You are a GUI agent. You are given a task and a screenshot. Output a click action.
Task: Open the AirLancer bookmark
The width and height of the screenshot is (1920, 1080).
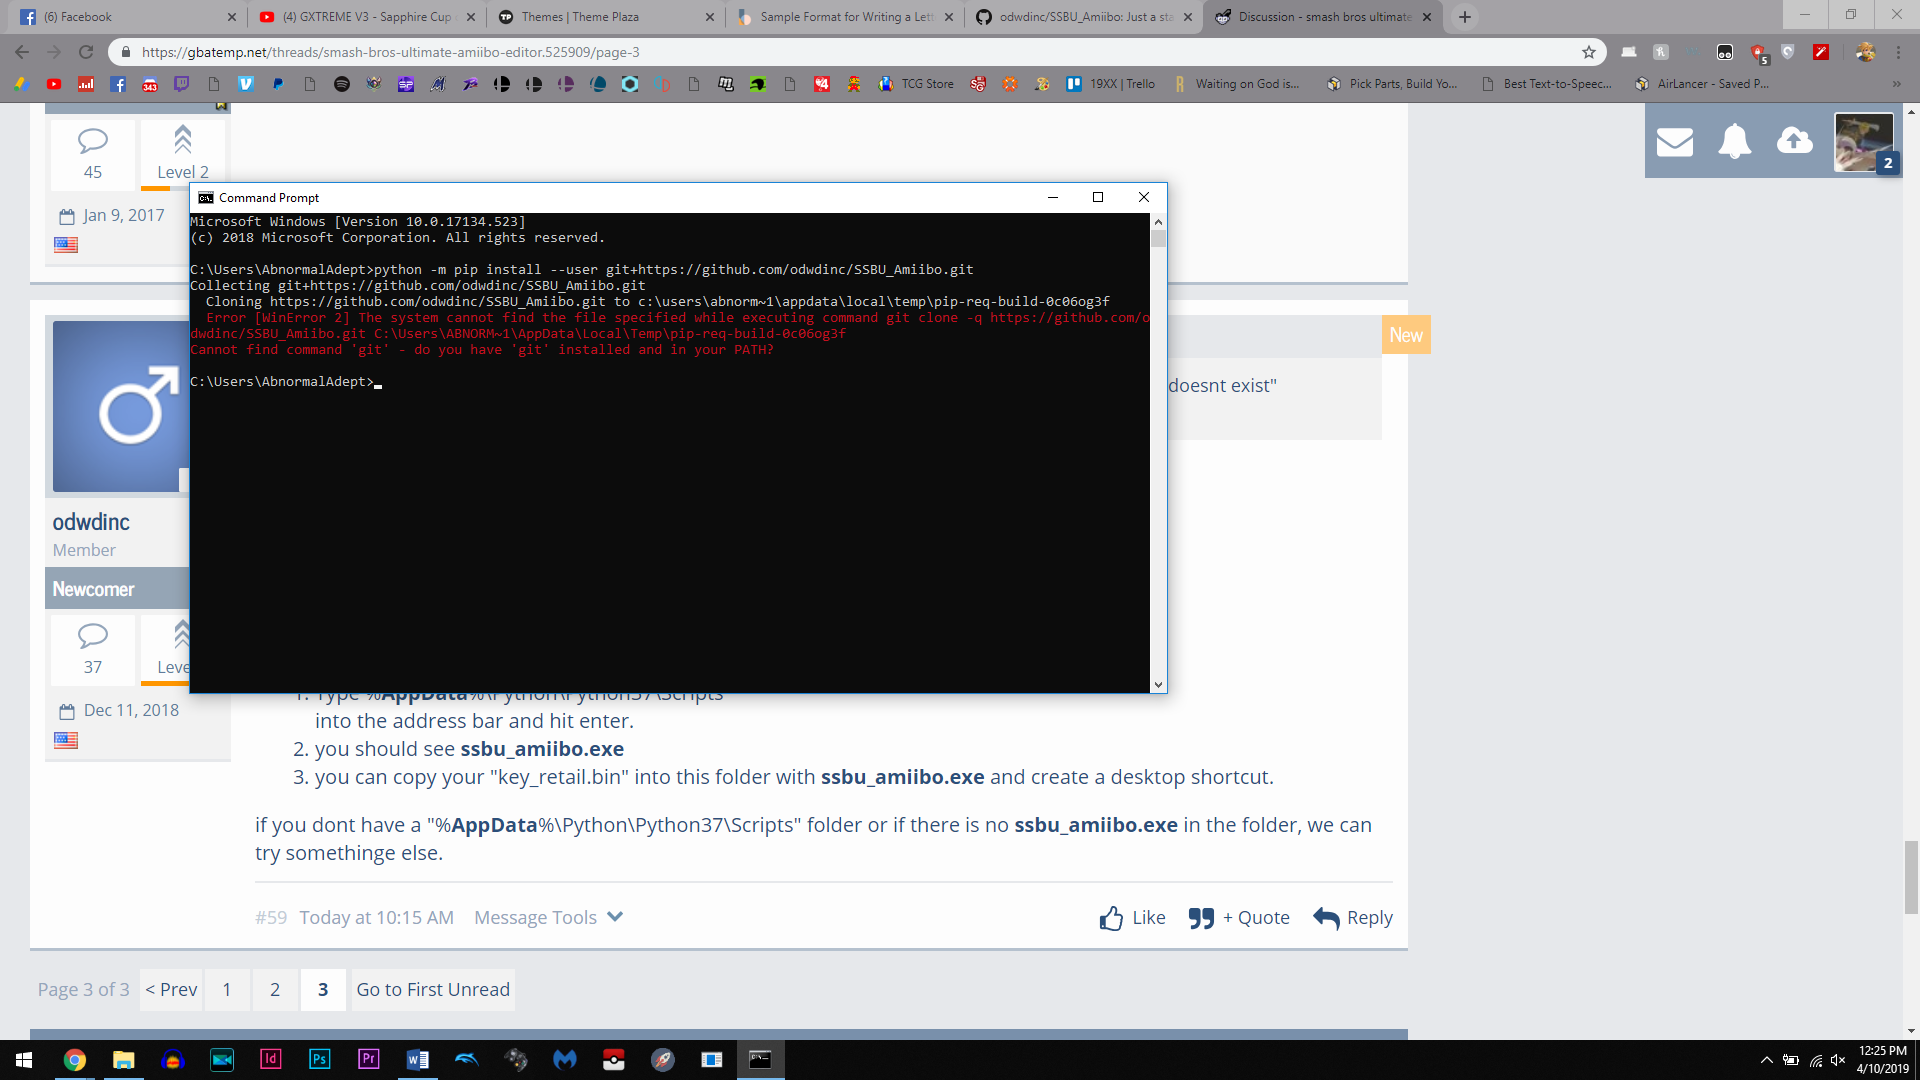1702,84
